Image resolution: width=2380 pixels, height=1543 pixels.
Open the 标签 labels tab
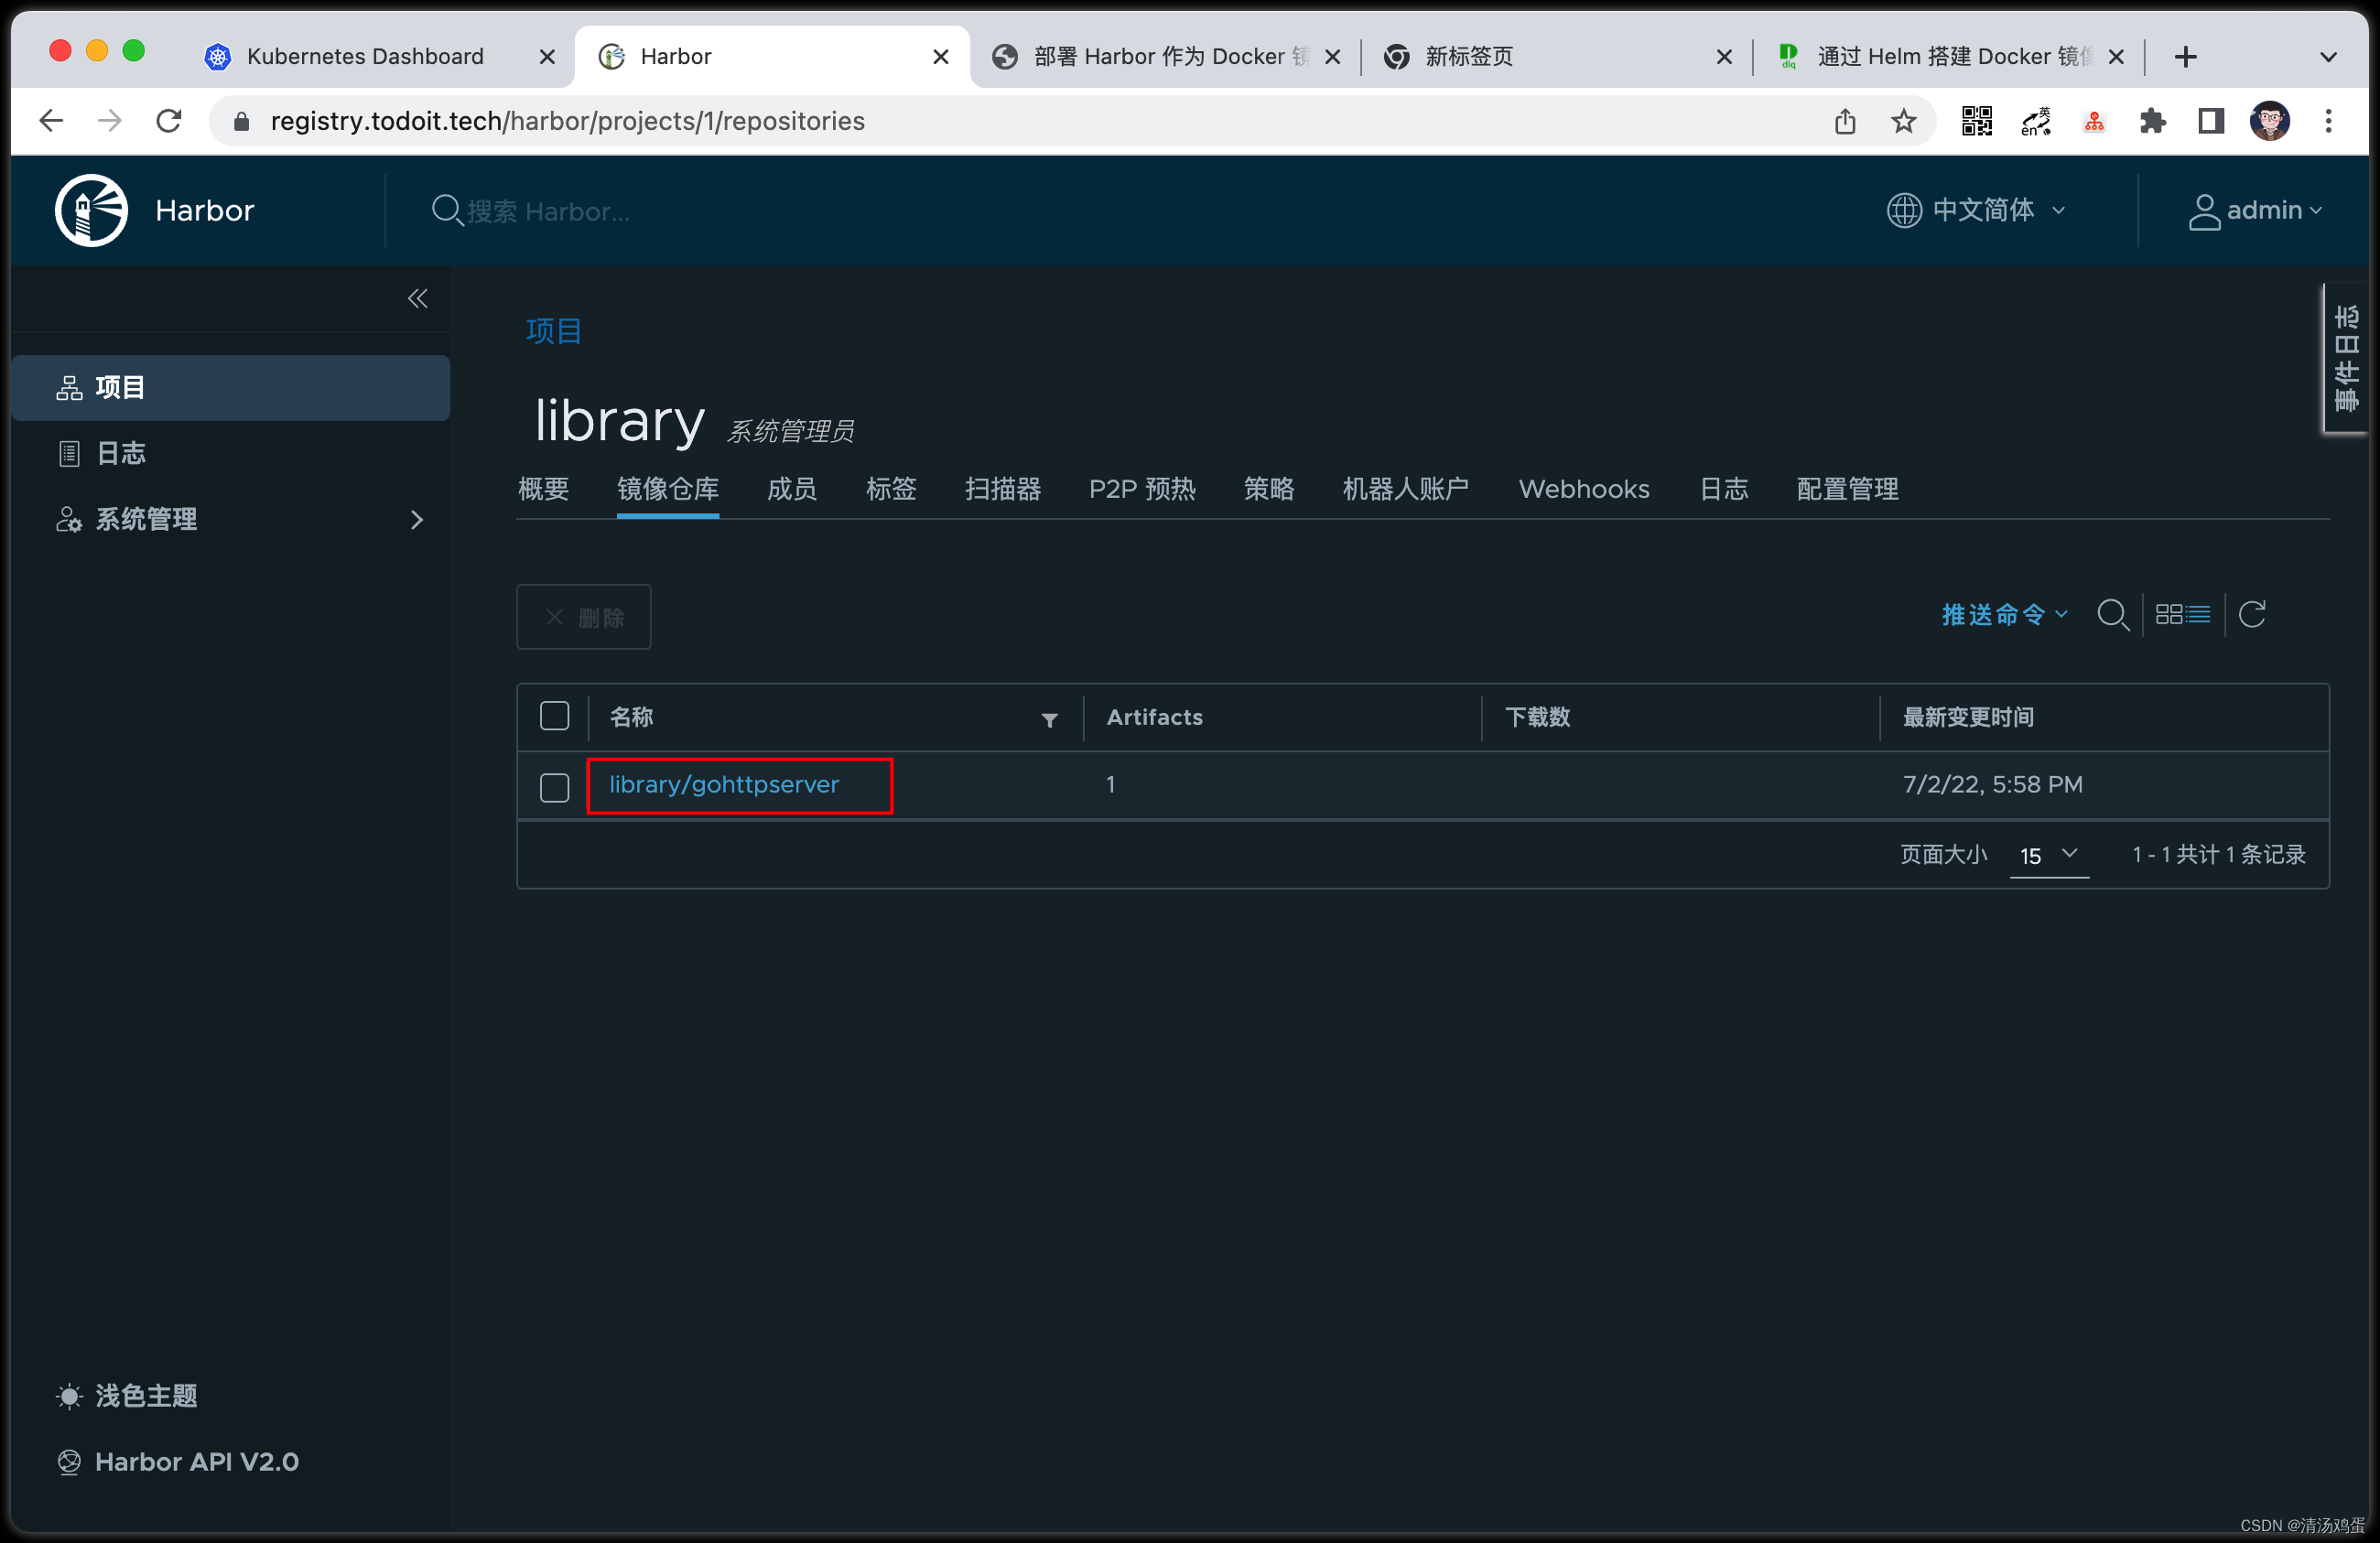891,489
